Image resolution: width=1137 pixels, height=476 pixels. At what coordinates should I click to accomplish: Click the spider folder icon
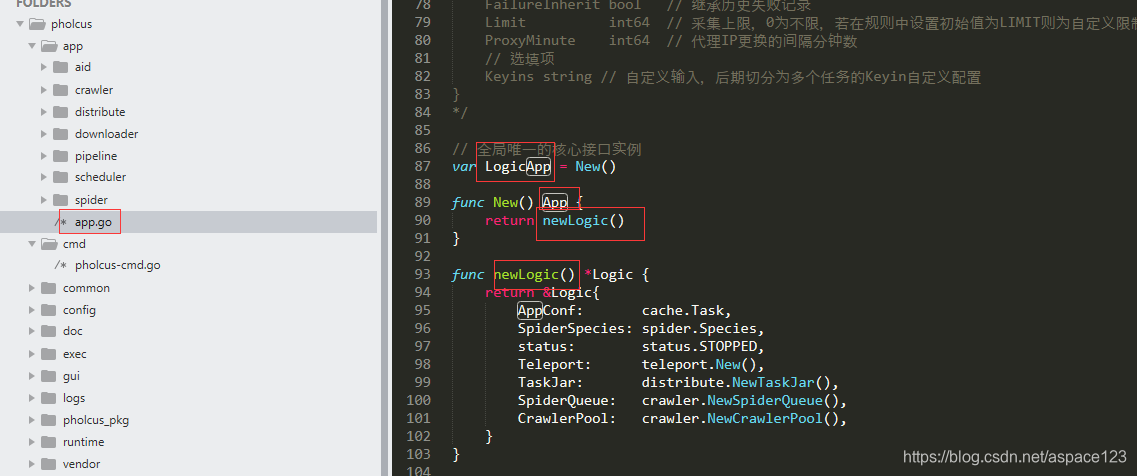point(61,200)
